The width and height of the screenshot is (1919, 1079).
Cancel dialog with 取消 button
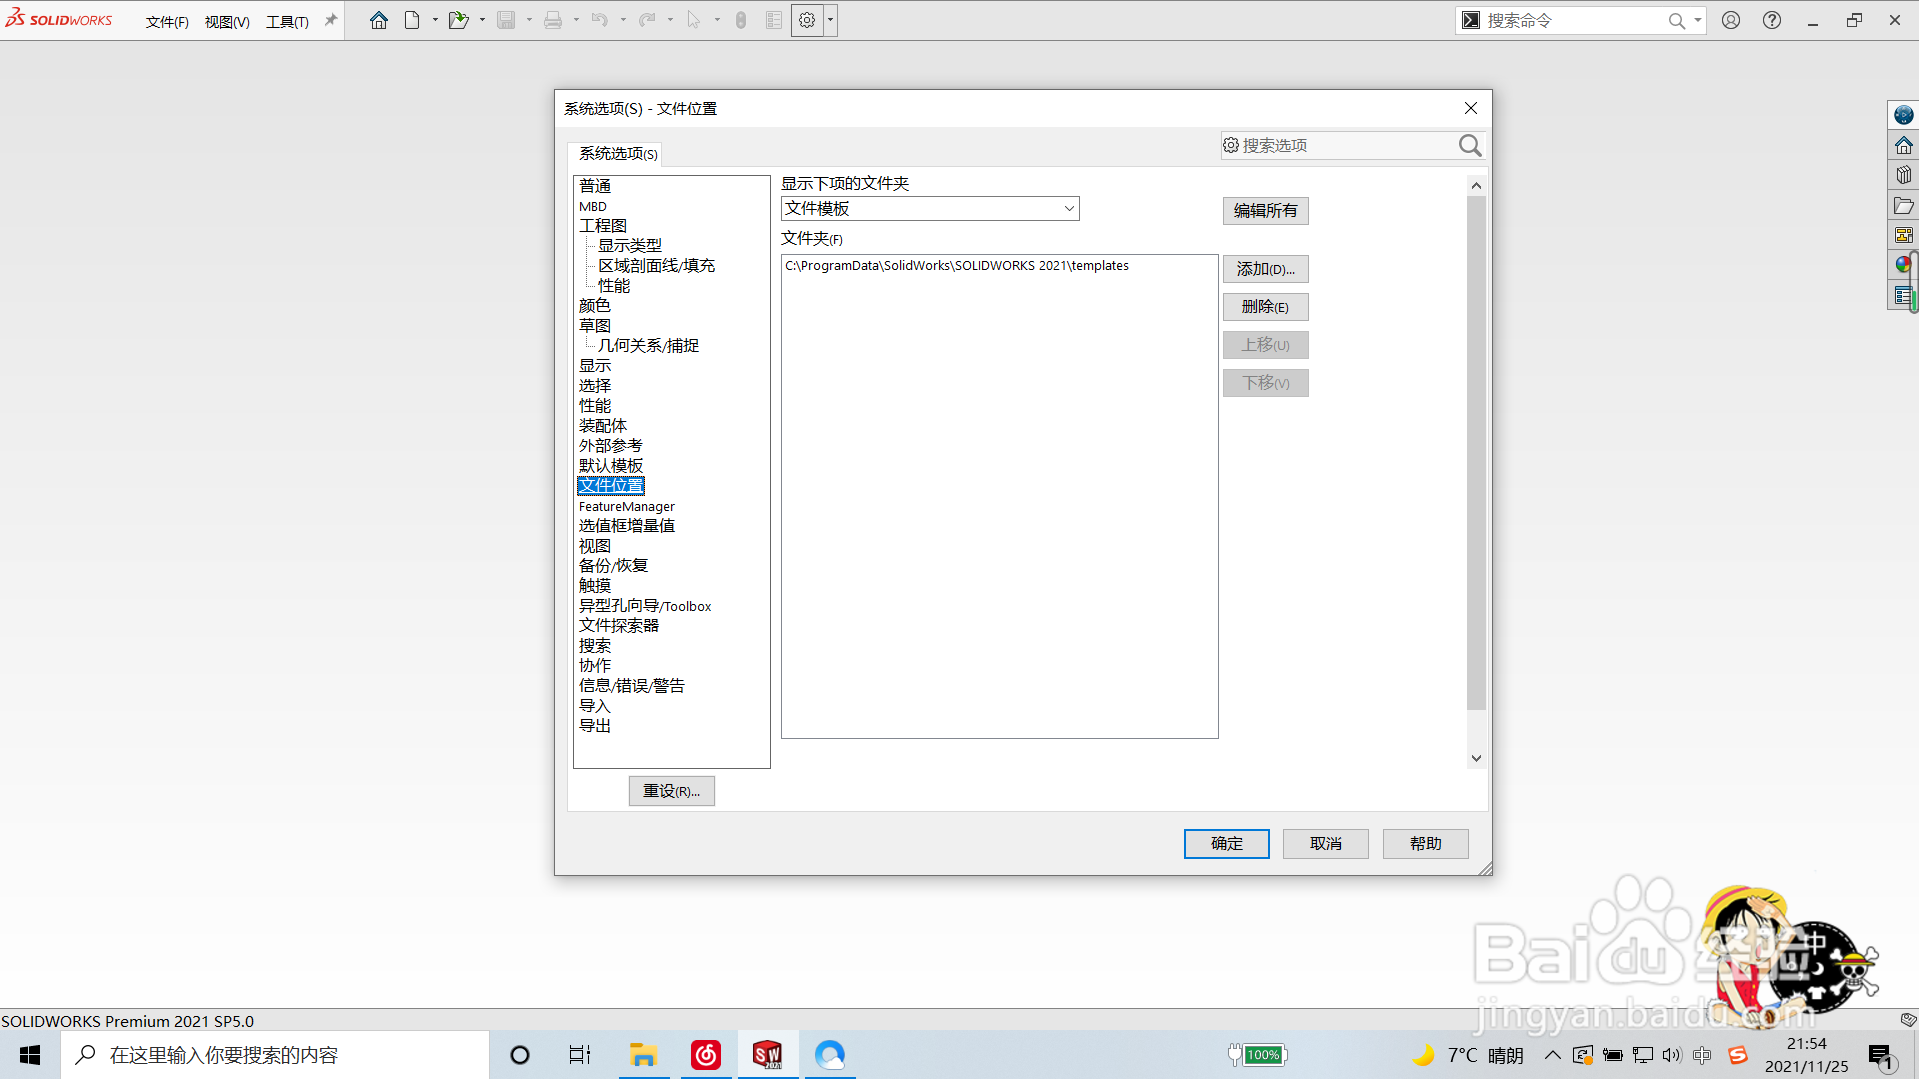point(1326,844)
